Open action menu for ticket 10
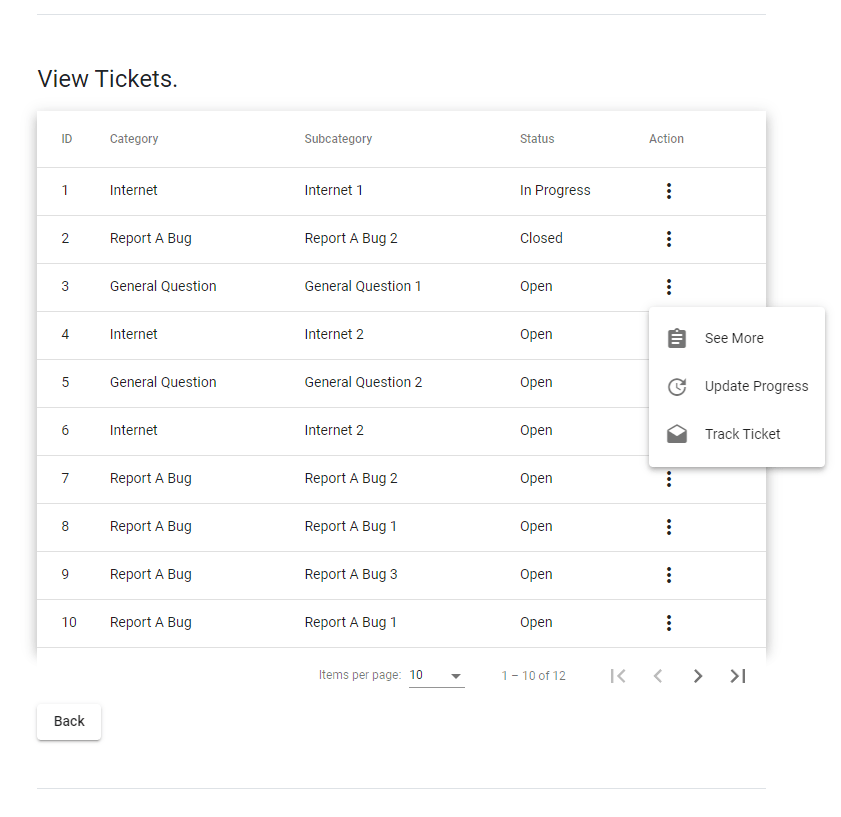The image size is (841, 817). click(668, 623)
